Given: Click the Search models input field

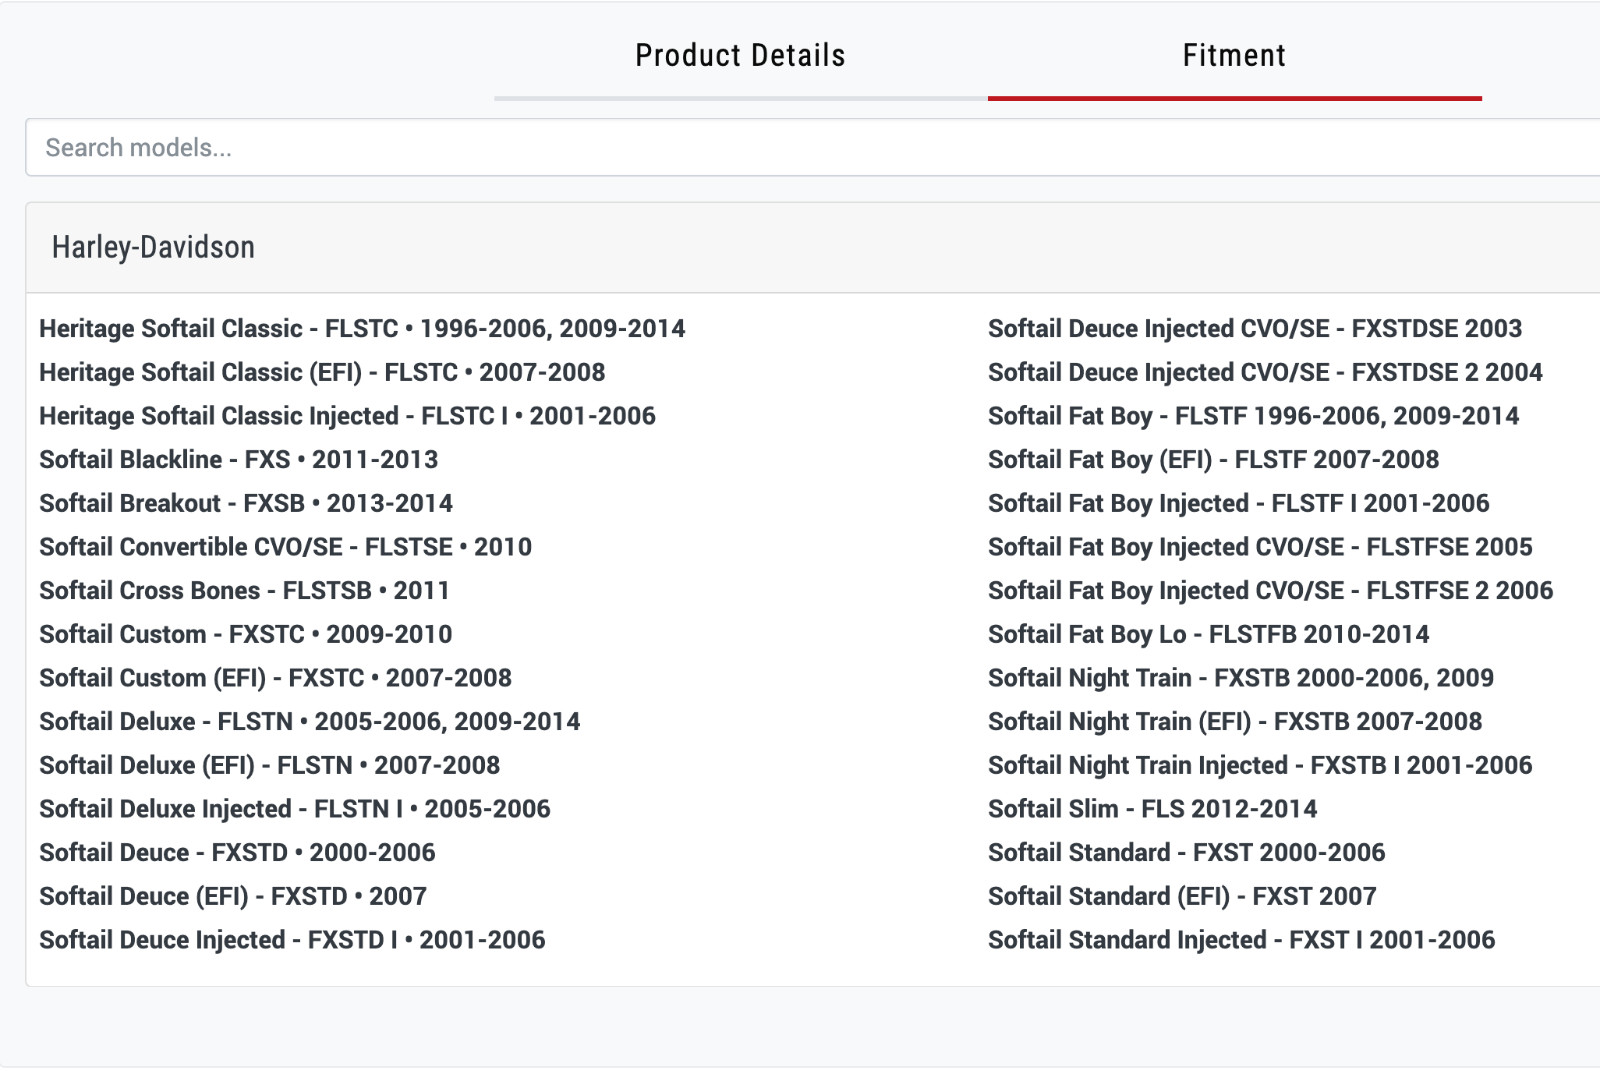Looking at the screenshot, I should (812, 148).
